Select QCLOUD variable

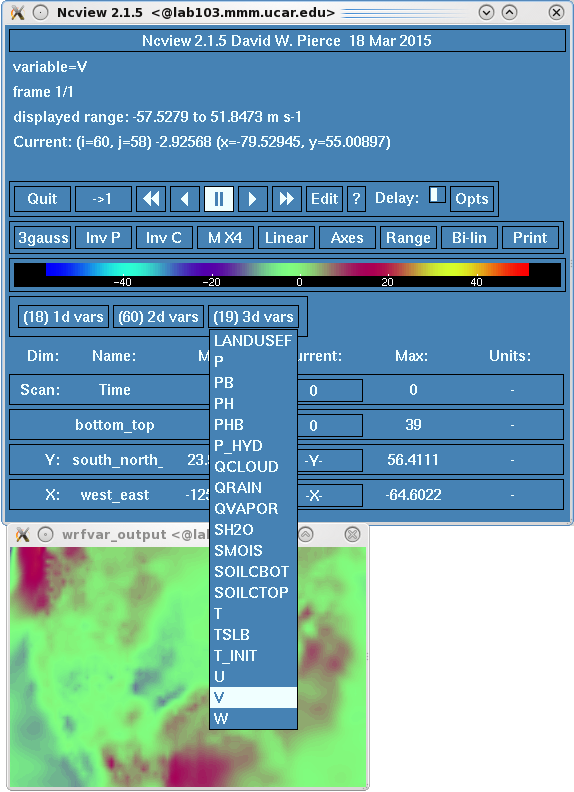253,467
